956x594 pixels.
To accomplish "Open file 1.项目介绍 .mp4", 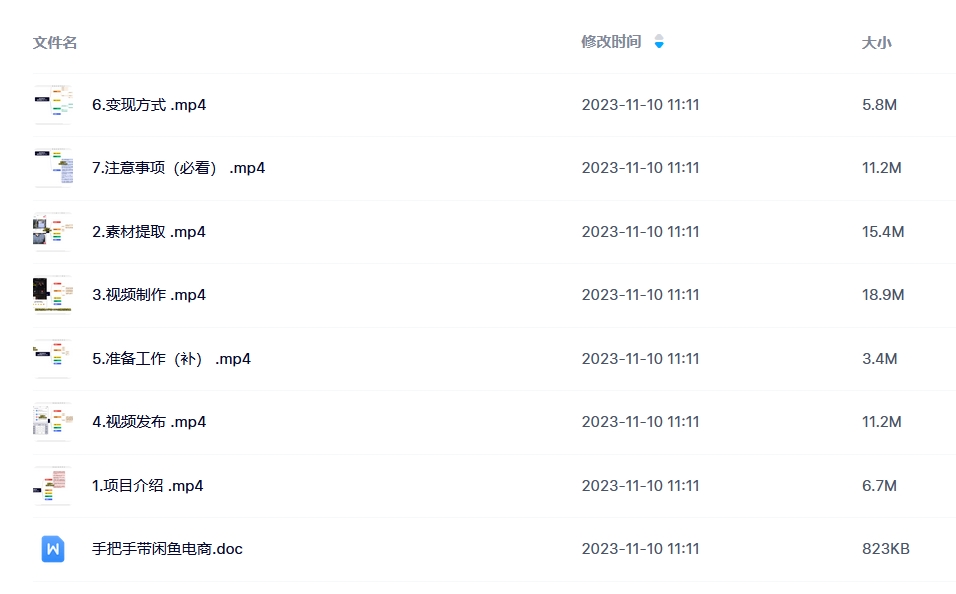I will (x=148, y=485).
